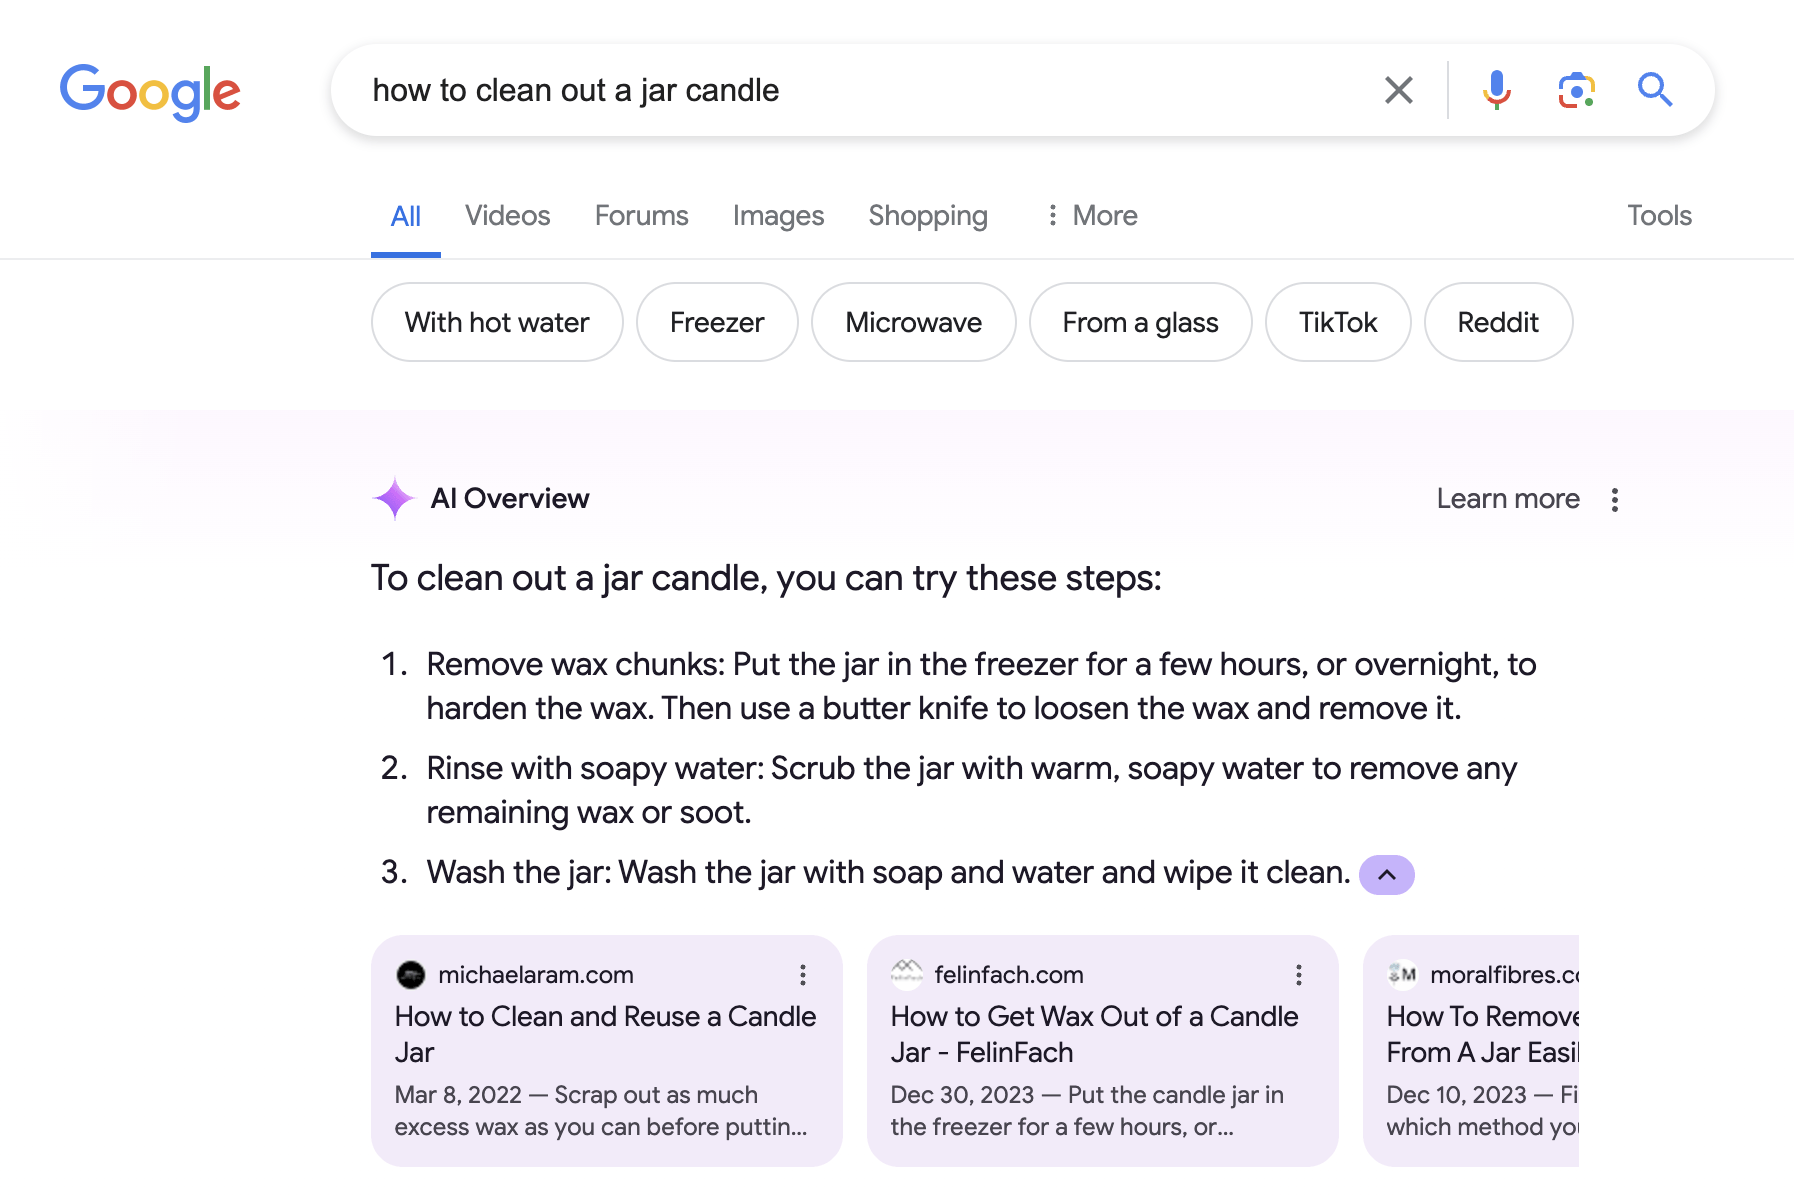Open the FelinFach candle jar article

[x=1093, y=1034]
